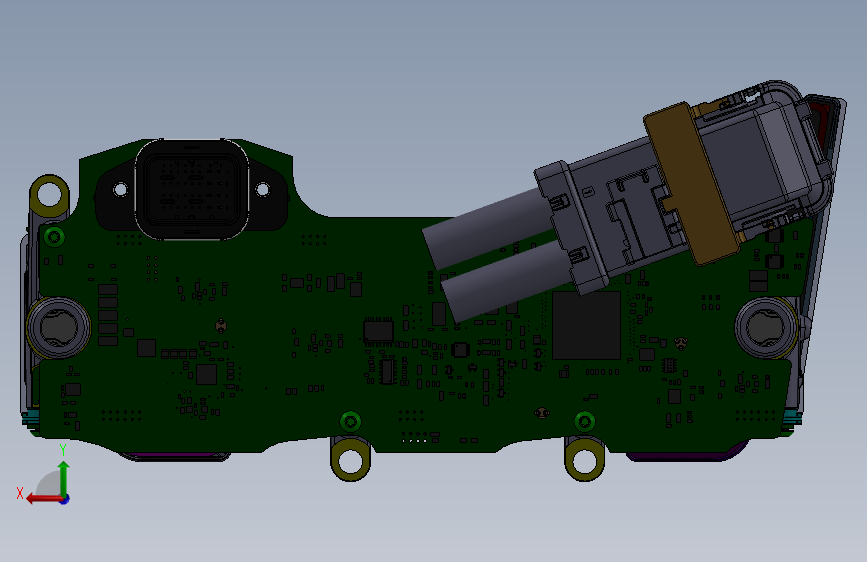Select the right mounting hole of black connector flange
The height and width of the screenshot is (562, 867).
[x=263, y=190]
